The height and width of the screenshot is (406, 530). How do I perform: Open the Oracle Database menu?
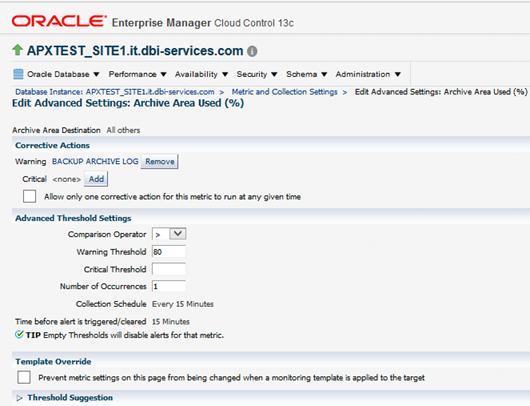click(x=63, y=74)
